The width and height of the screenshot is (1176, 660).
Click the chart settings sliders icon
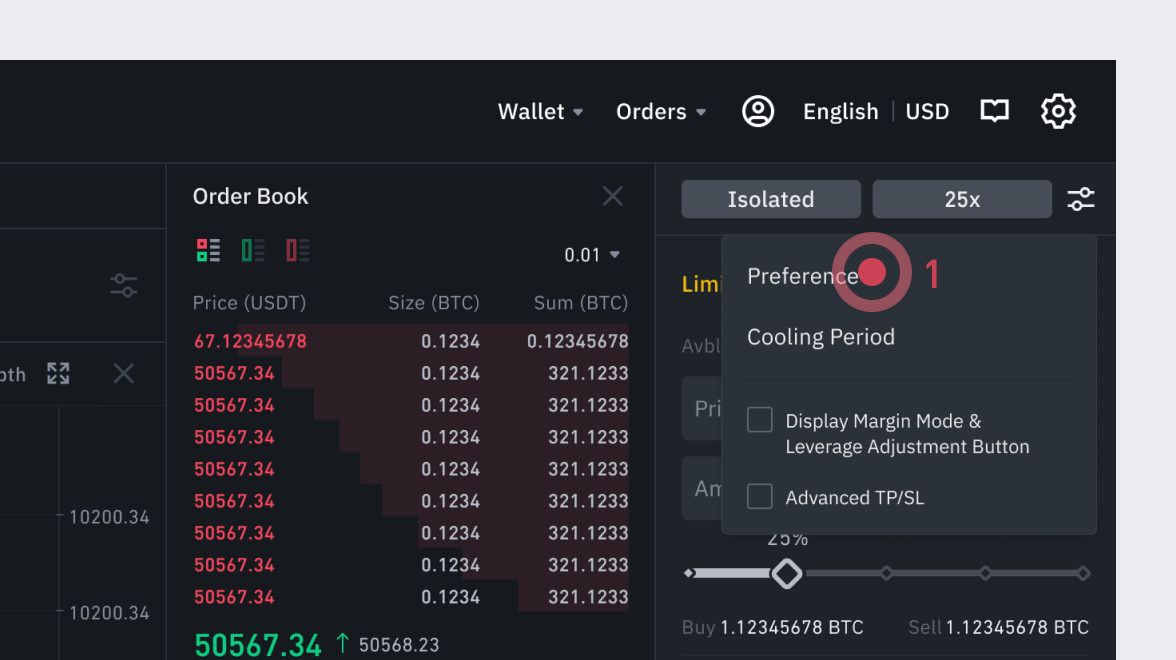click(123, 286)
